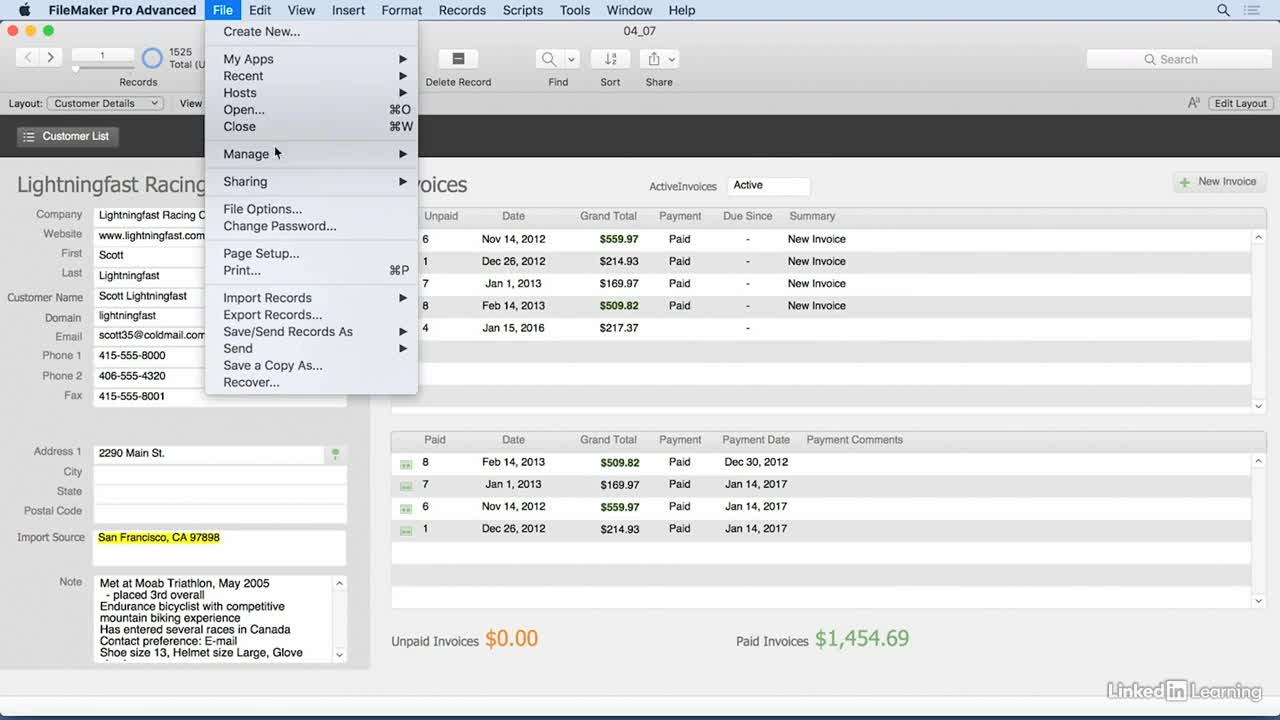Open the Layout Customer Details dropdown
Image resolution: width=1280 pixels, height=720 pixels.
[x=105, y=103]
